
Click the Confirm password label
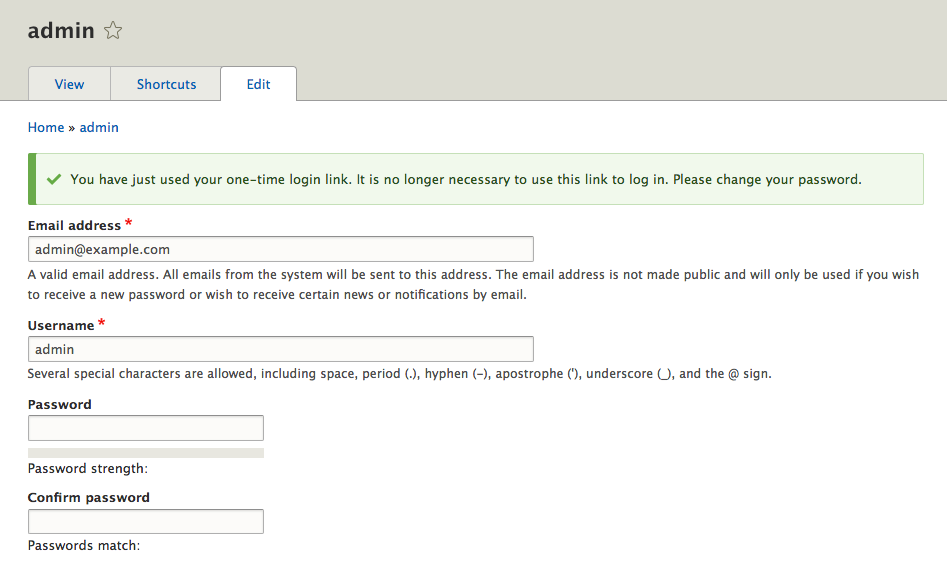pos(89,497)
